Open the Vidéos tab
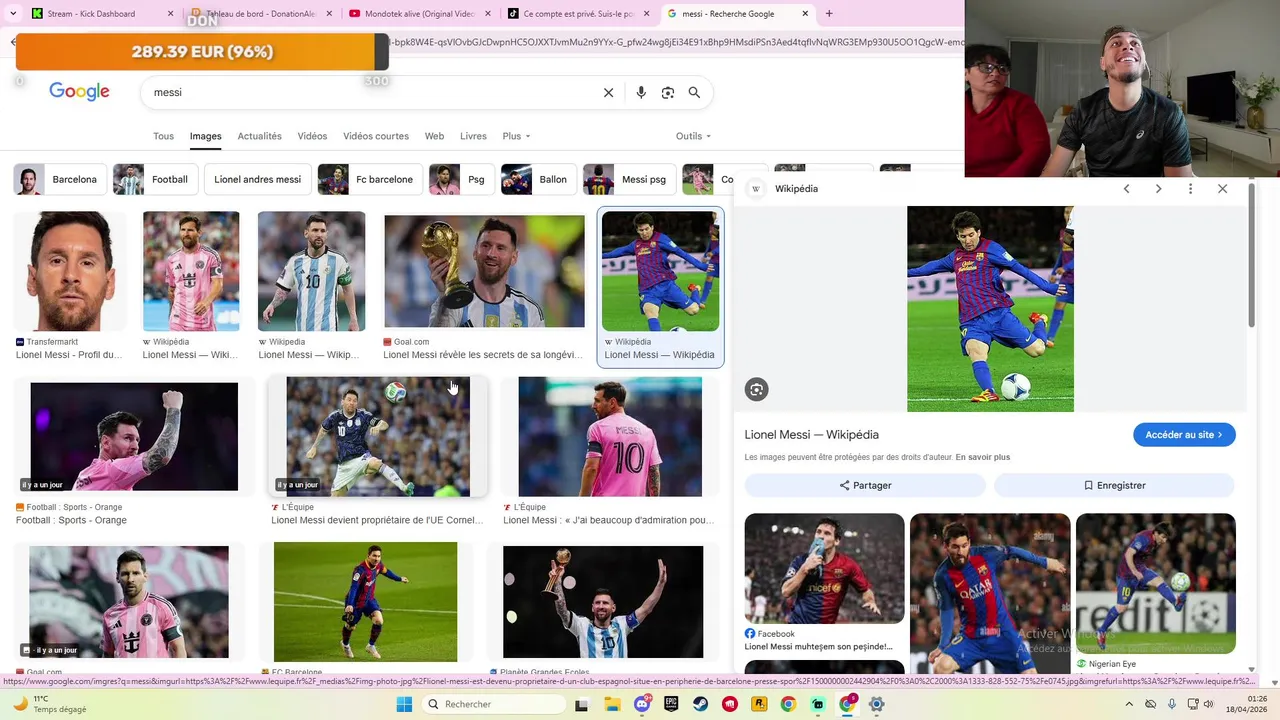 pos(312,136)
